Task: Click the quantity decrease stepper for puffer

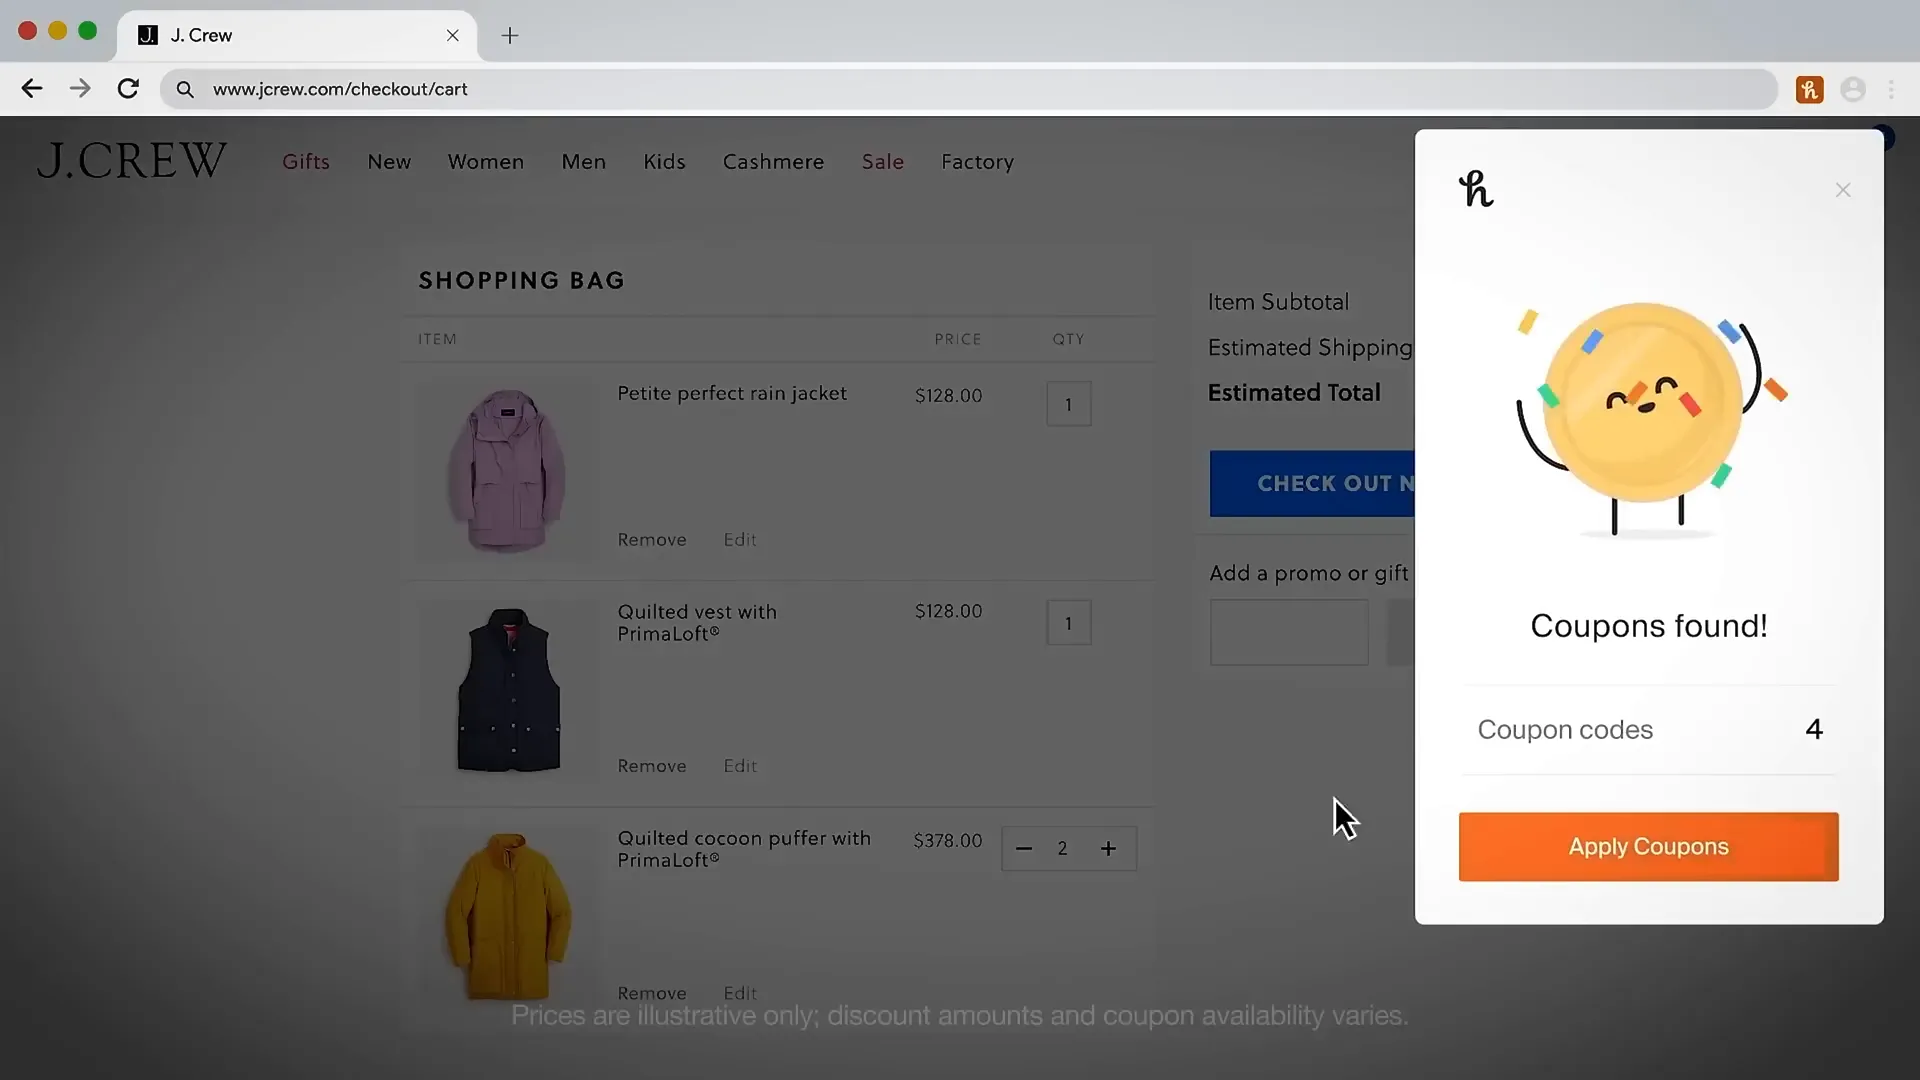Action: coord(1025,848)
